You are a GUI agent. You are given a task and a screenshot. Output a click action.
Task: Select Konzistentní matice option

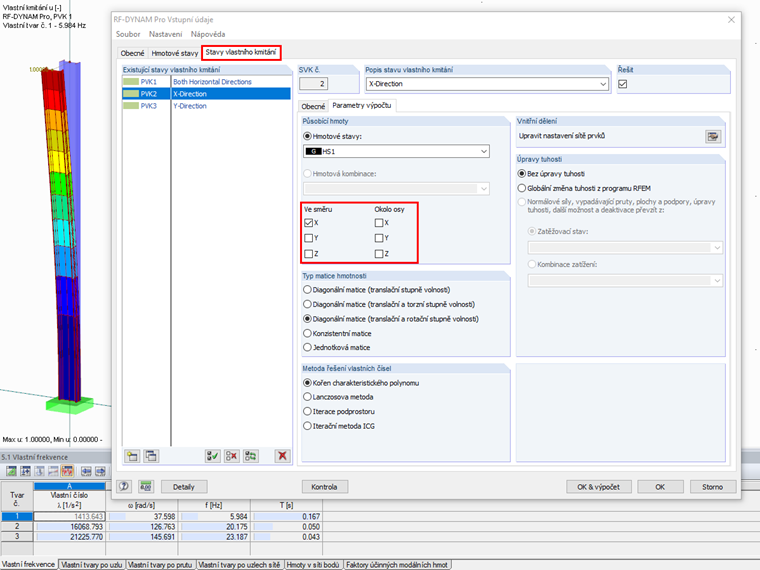click(307, 333)
